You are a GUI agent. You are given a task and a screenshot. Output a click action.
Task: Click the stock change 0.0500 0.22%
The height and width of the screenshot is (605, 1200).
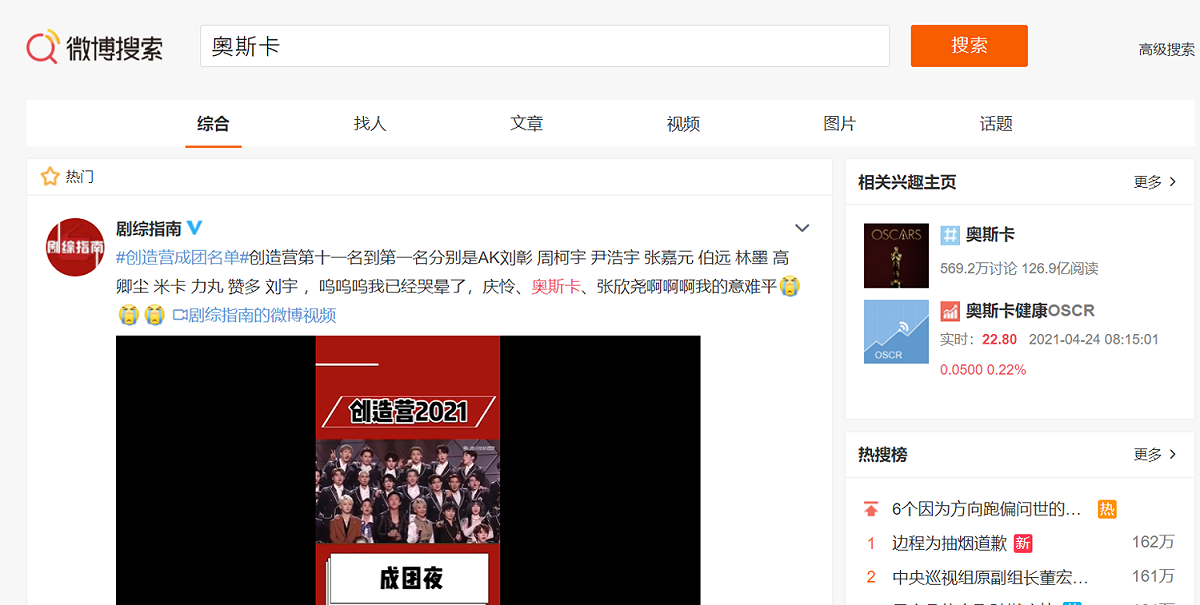pos(983,369)
